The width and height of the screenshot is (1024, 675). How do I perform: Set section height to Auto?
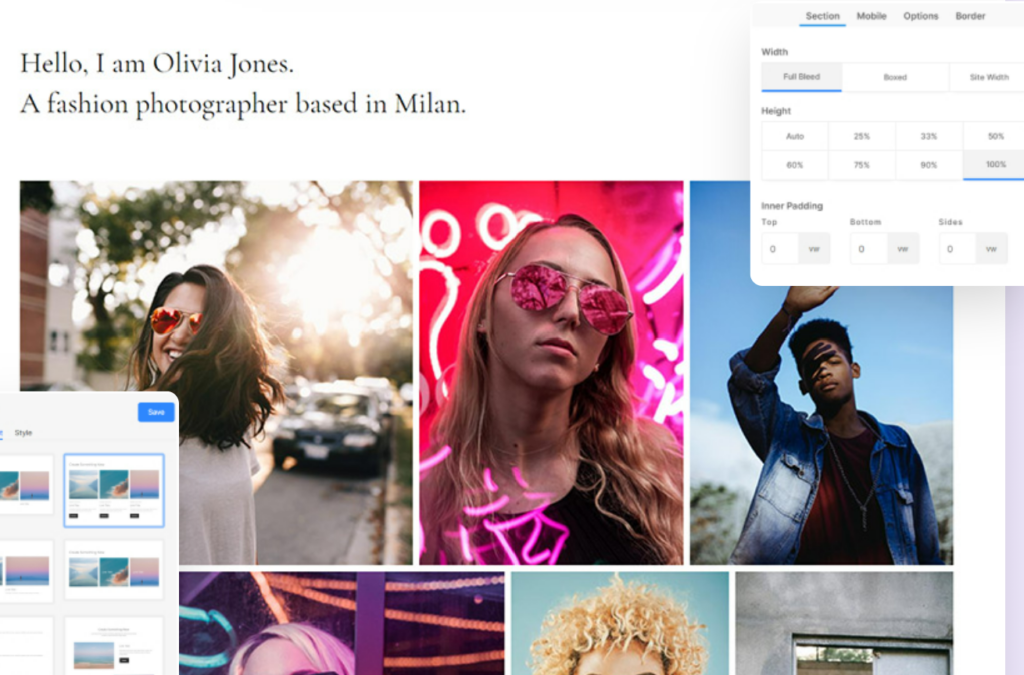795,136
